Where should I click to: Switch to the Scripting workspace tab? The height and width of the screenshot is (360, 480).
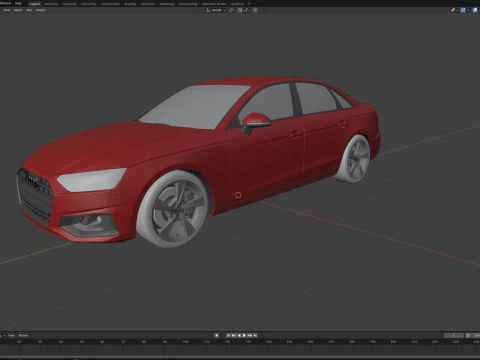pyautogui.click(x=237, y=4)
